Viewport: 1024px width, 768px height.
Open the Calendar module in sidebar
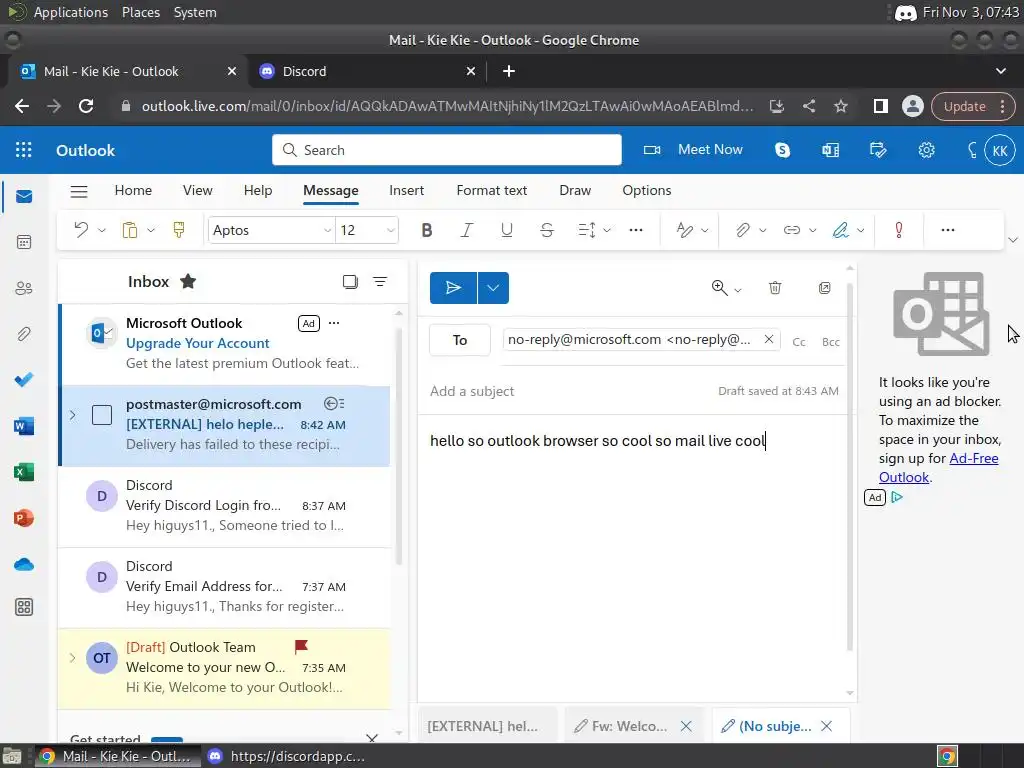[x=24, y=242]
